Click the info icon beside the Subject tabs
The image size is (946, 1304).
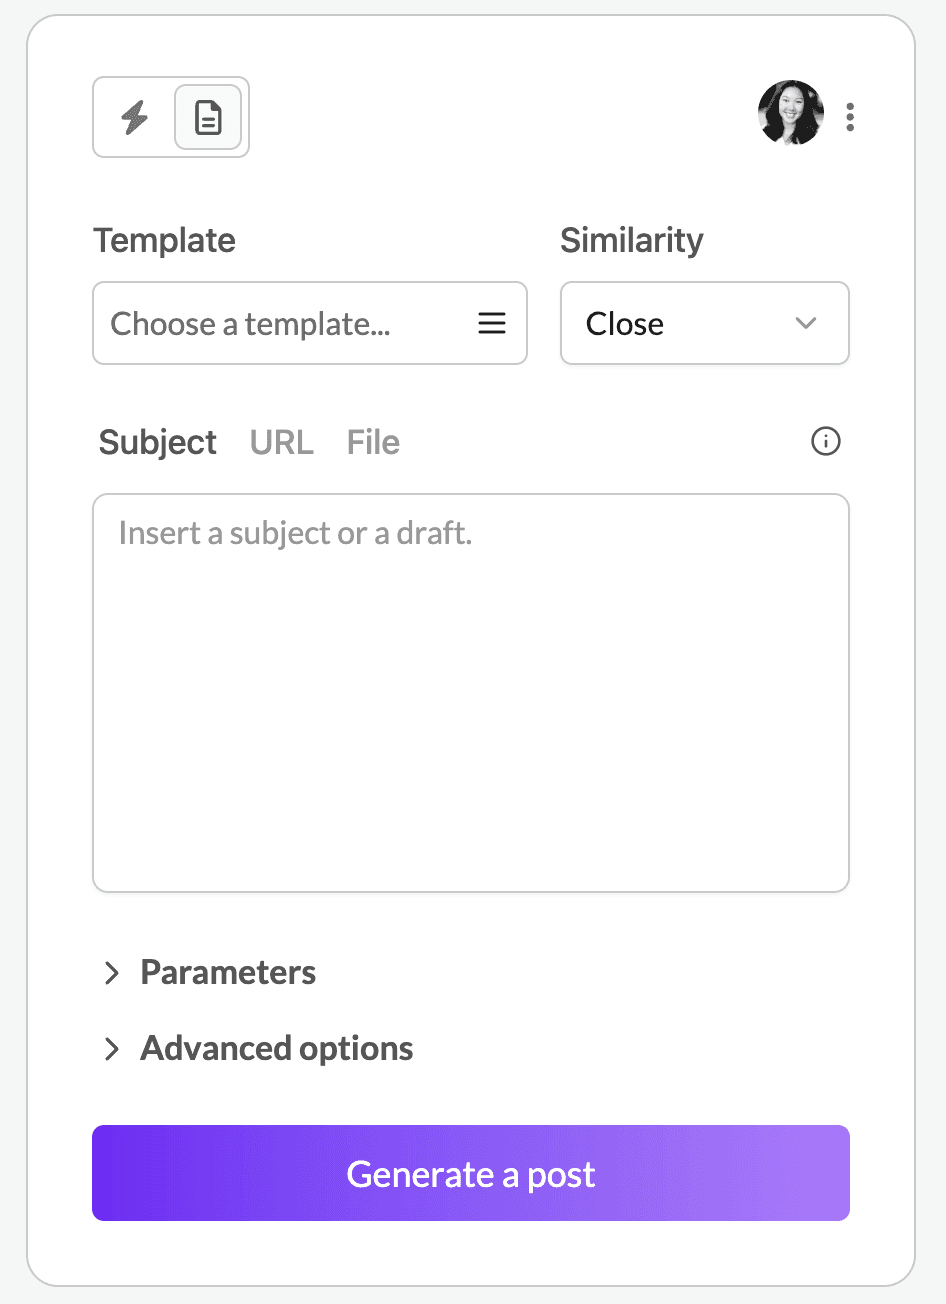tap(825, 441)
